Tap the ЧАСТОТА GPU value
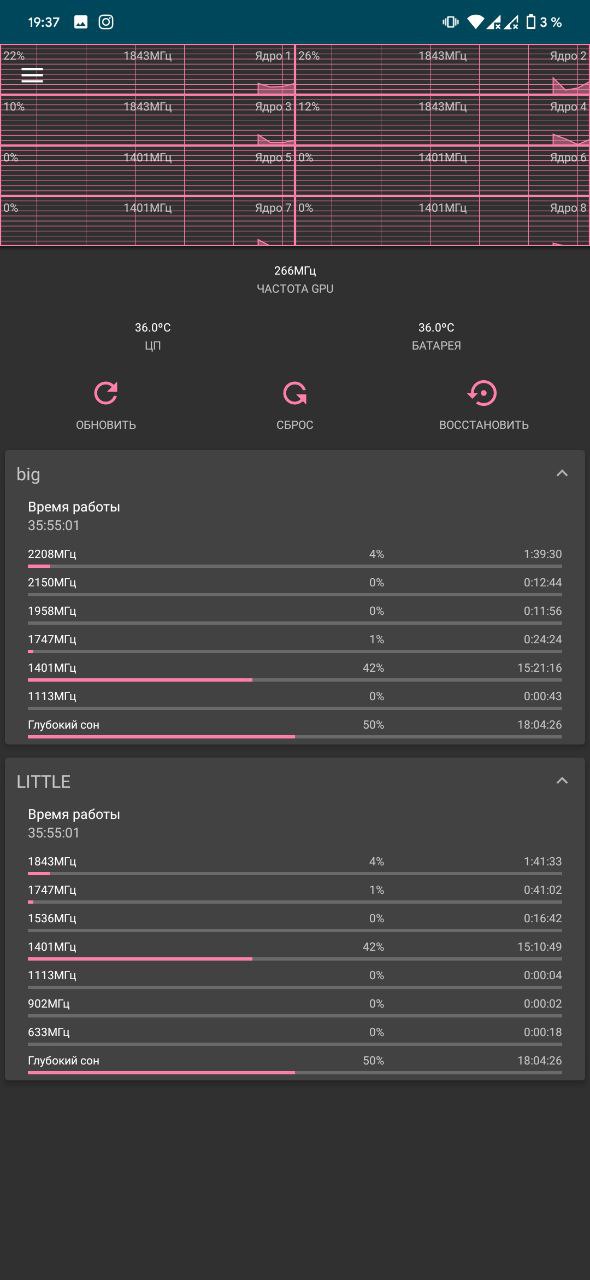Viewport: 590px width, 1280px height. (x=295, y=271)
